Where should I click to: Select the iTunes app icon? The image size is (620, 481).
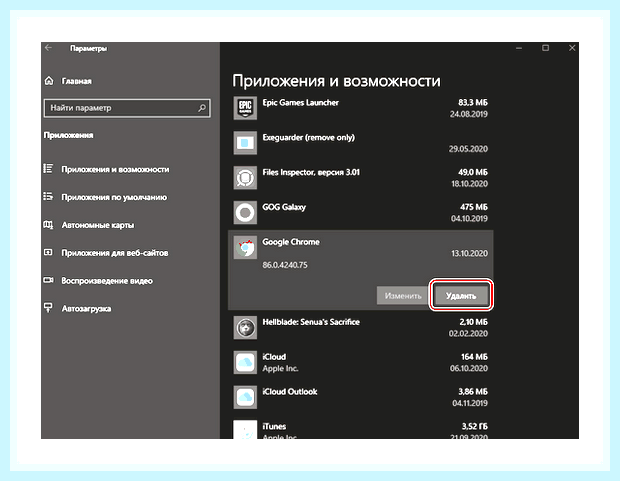click(245, 430)
